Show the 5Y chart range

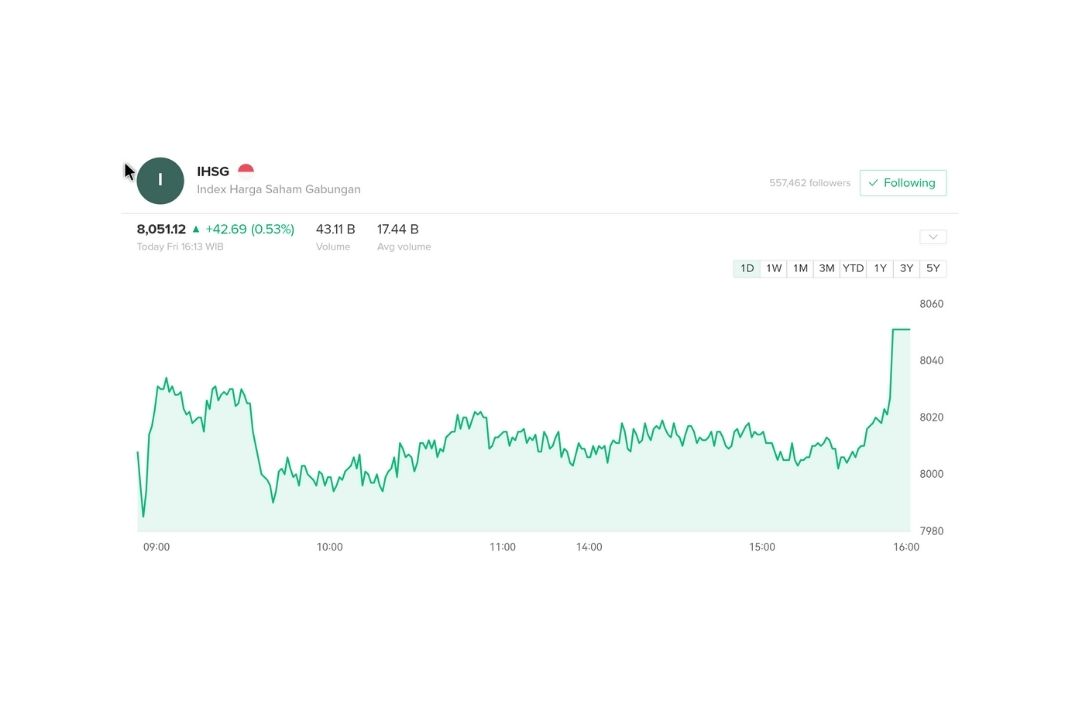click(x=933, y=268)
